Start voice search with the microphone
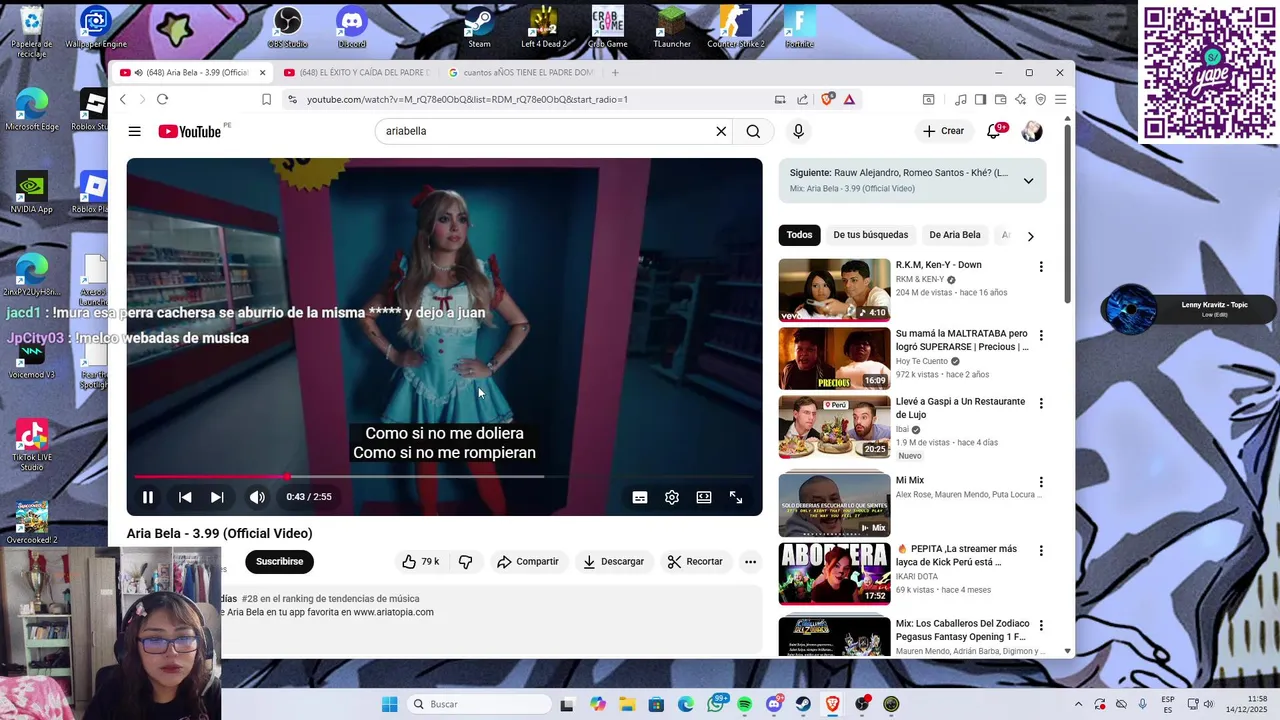Screen dimensions: 1280x720 [798, 131]
